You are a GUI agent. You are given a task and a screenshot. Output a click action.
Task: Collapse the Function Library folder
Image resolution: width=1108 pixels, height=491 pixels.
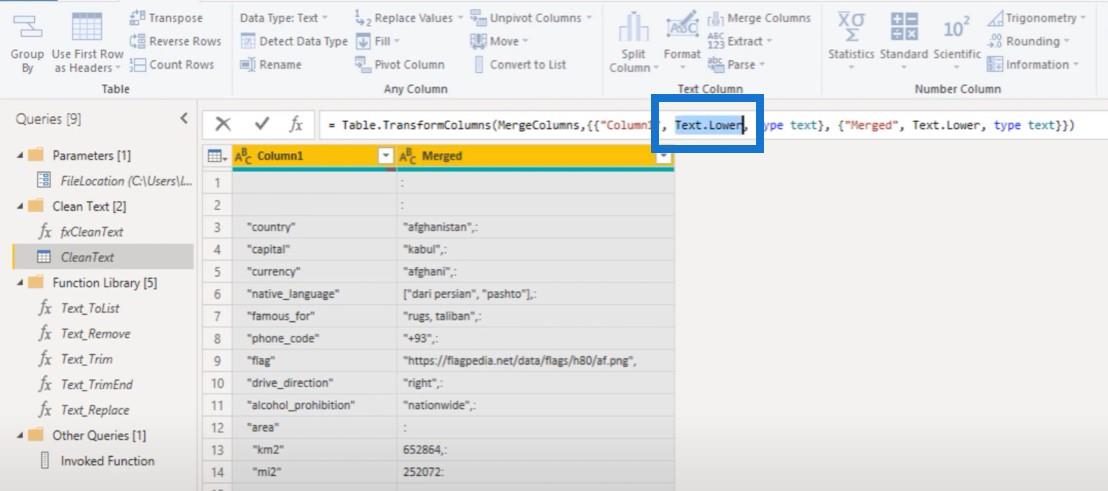tap(20, 283)
